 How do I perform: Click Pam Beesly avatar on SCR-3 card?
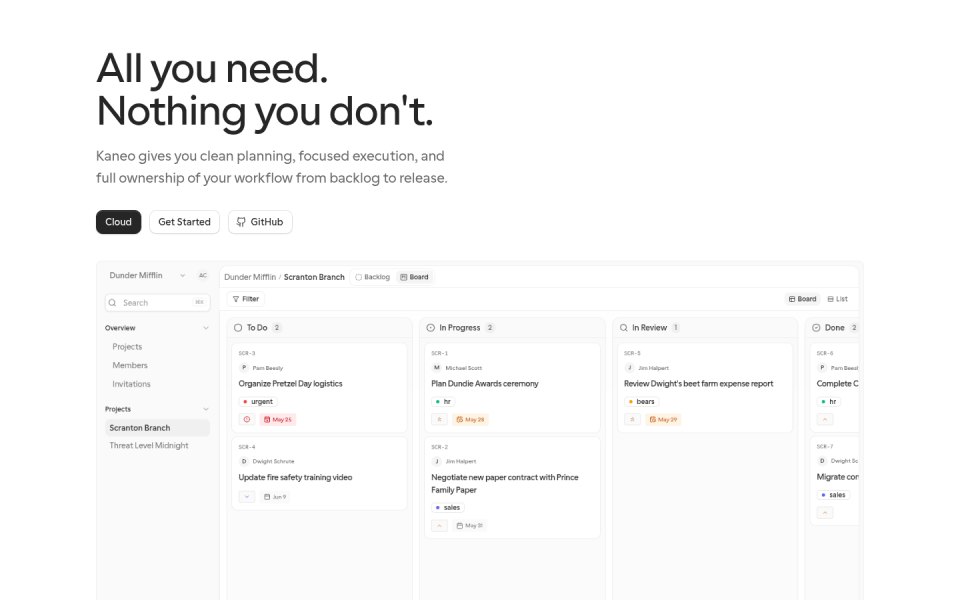[244, 367]
